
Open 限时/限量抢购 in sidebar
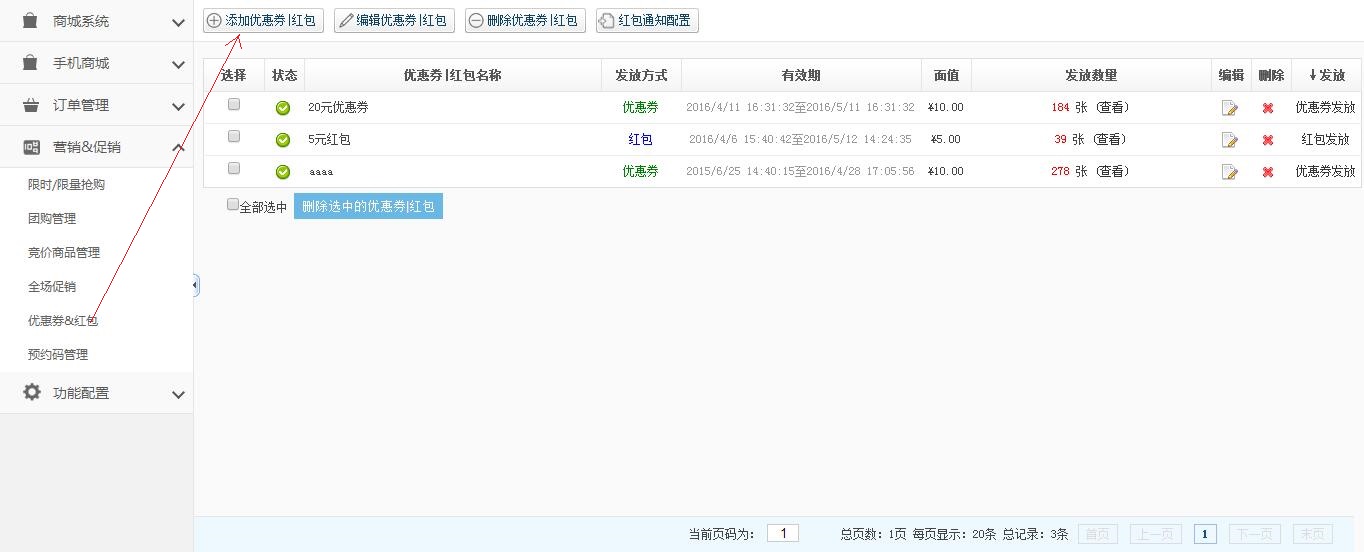pos(66,184)
